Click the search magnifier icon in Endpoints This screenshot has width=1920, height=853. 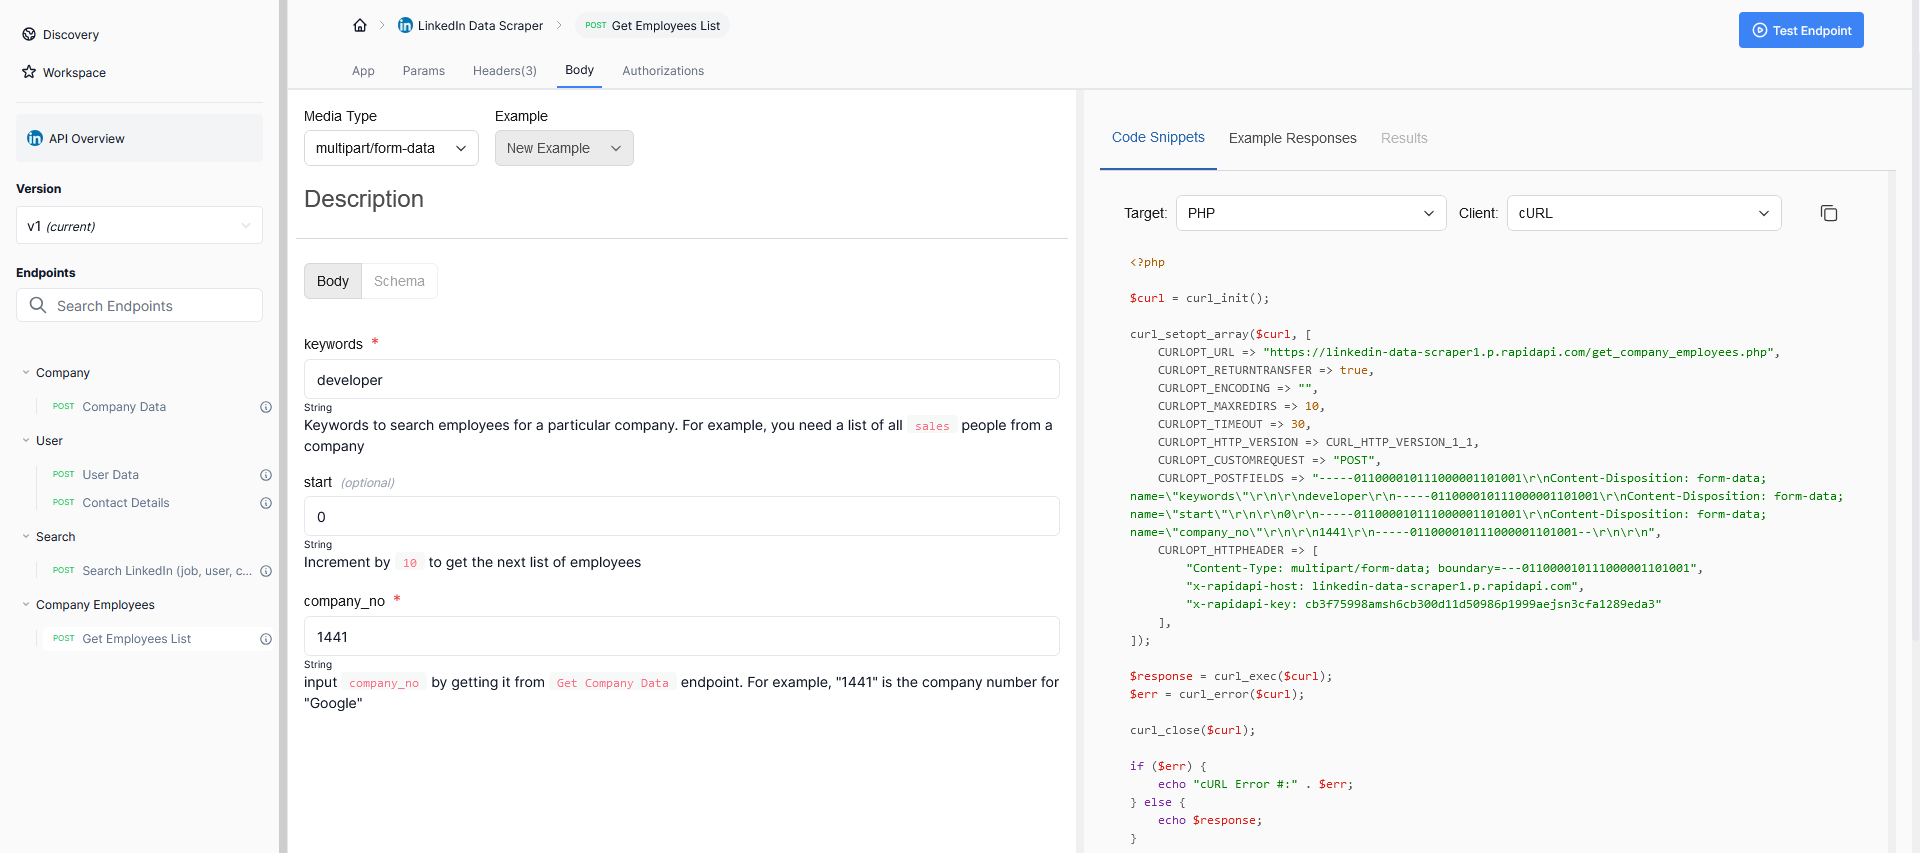click(x=38, y=305)
